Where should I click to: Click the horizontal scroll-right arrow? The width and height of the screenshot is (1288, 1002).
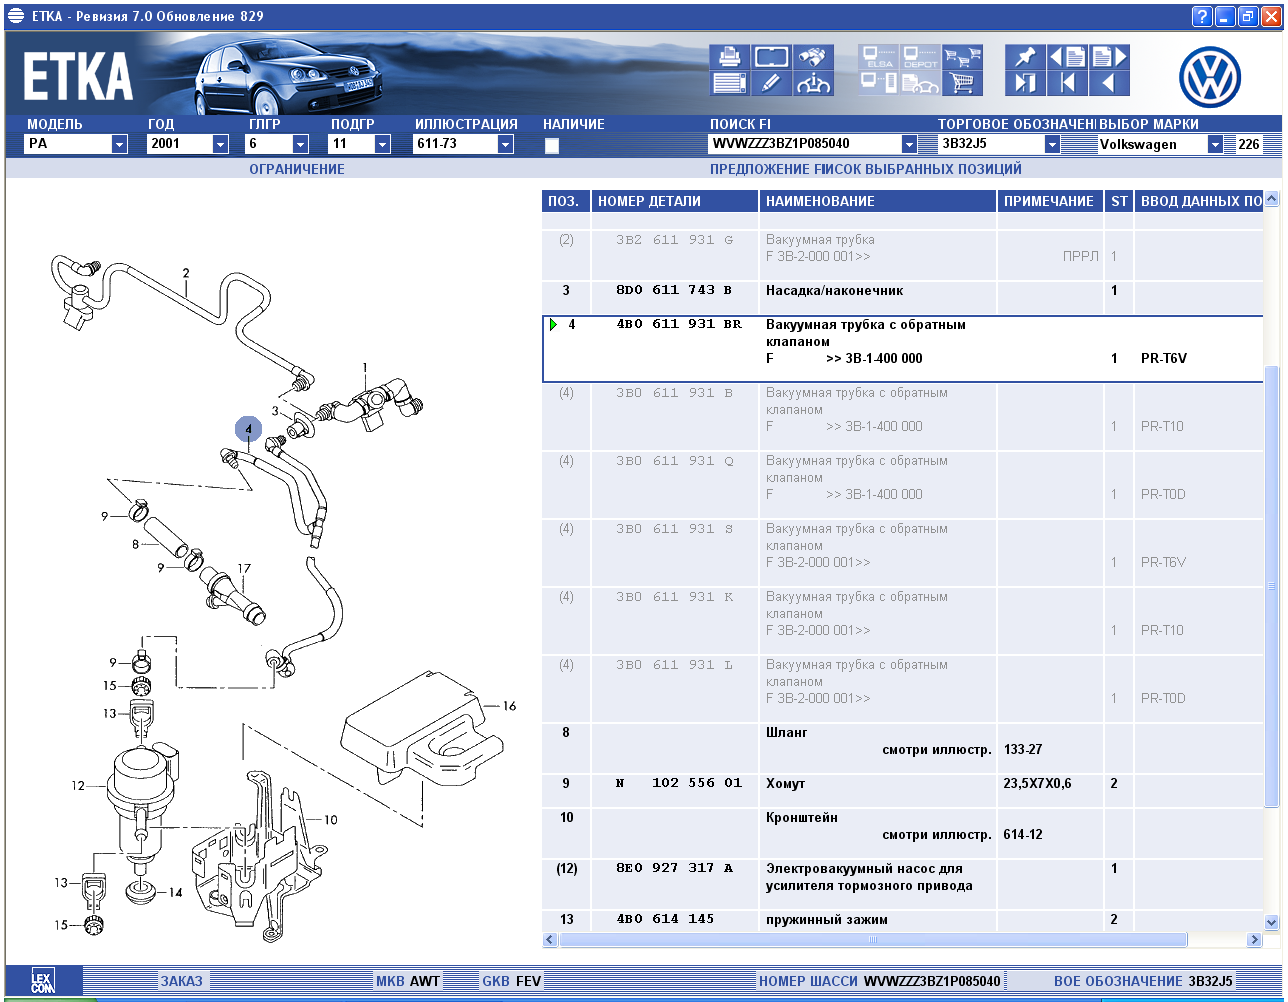[1254, 940]
